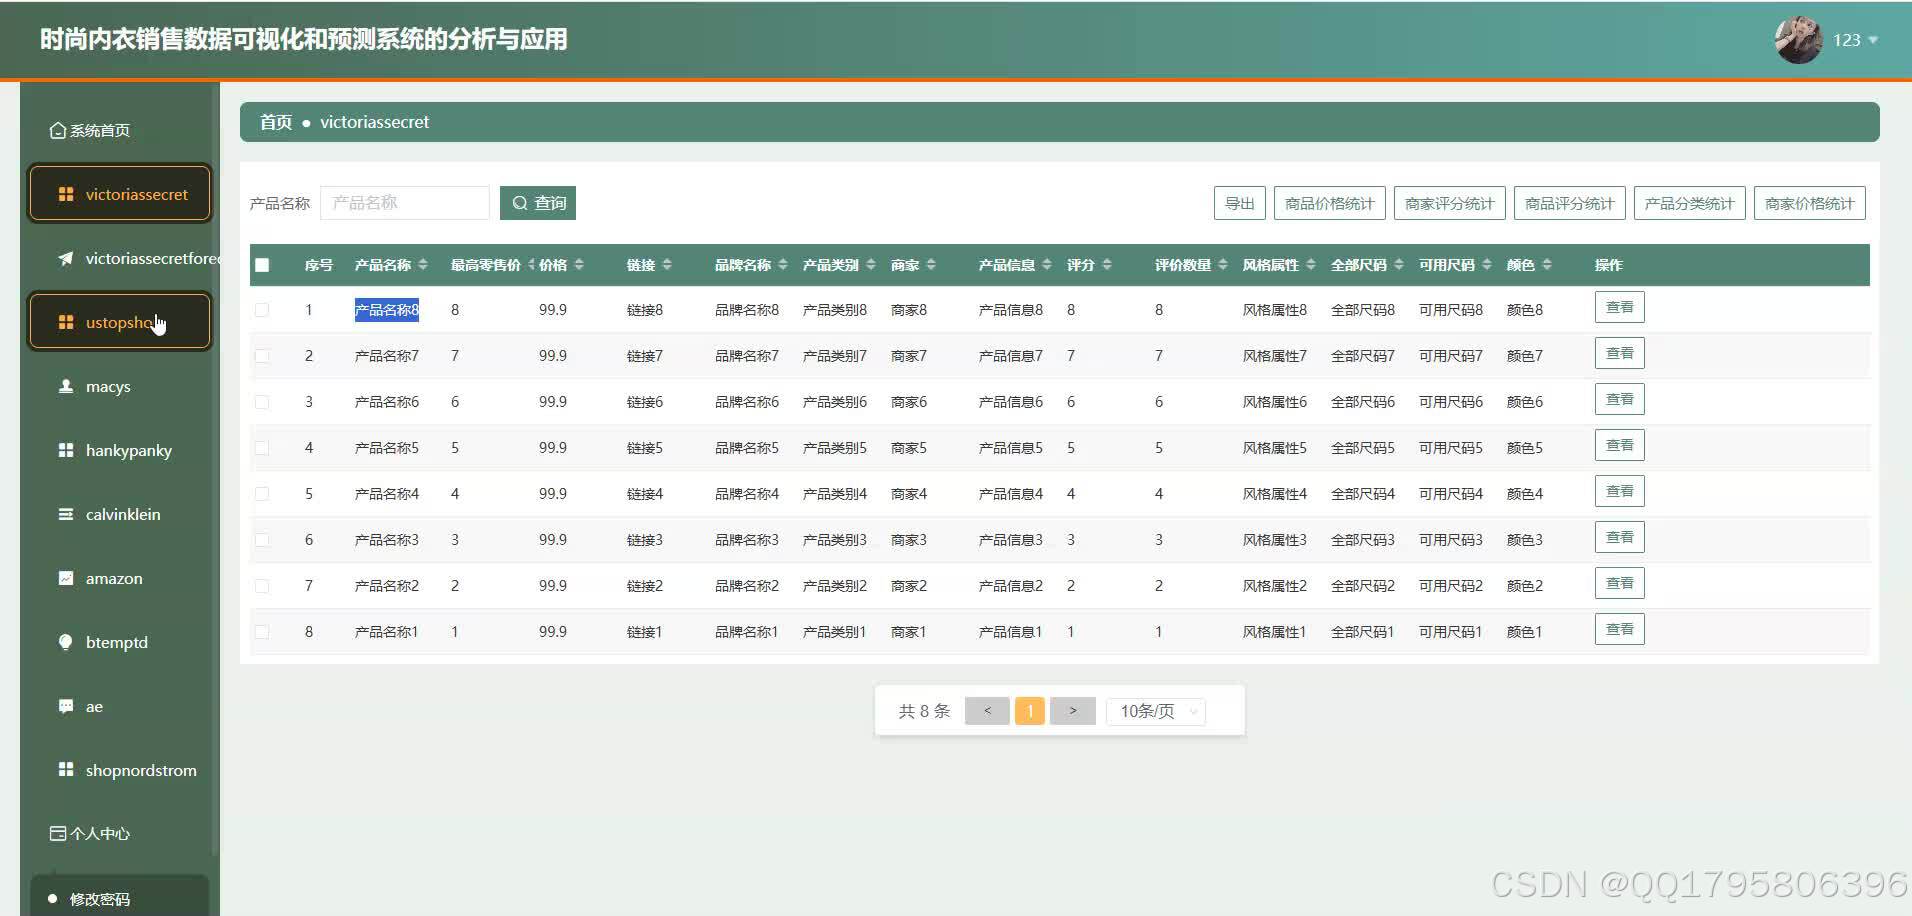Check the row with 产品名称8
The width and height of the screenshot is (1912, 916).
[x=262, y=310]
